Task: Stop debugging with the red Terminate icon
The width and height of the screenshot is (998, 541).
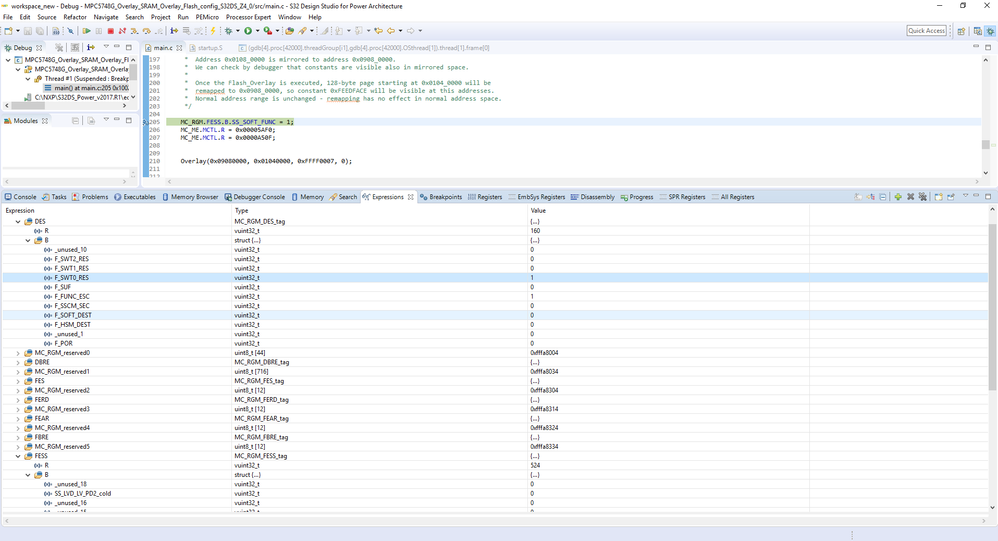Action: pyautogui.click(x=111, y=31)
